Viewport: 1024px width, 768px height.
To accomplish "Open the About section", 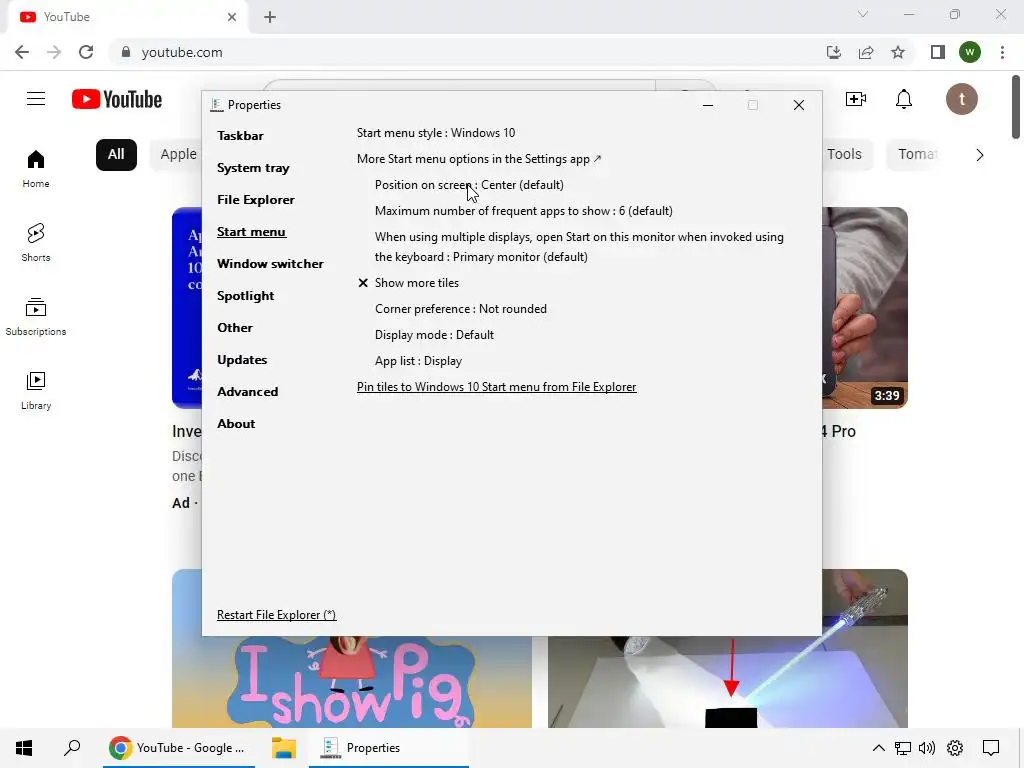I will point(236,424).
